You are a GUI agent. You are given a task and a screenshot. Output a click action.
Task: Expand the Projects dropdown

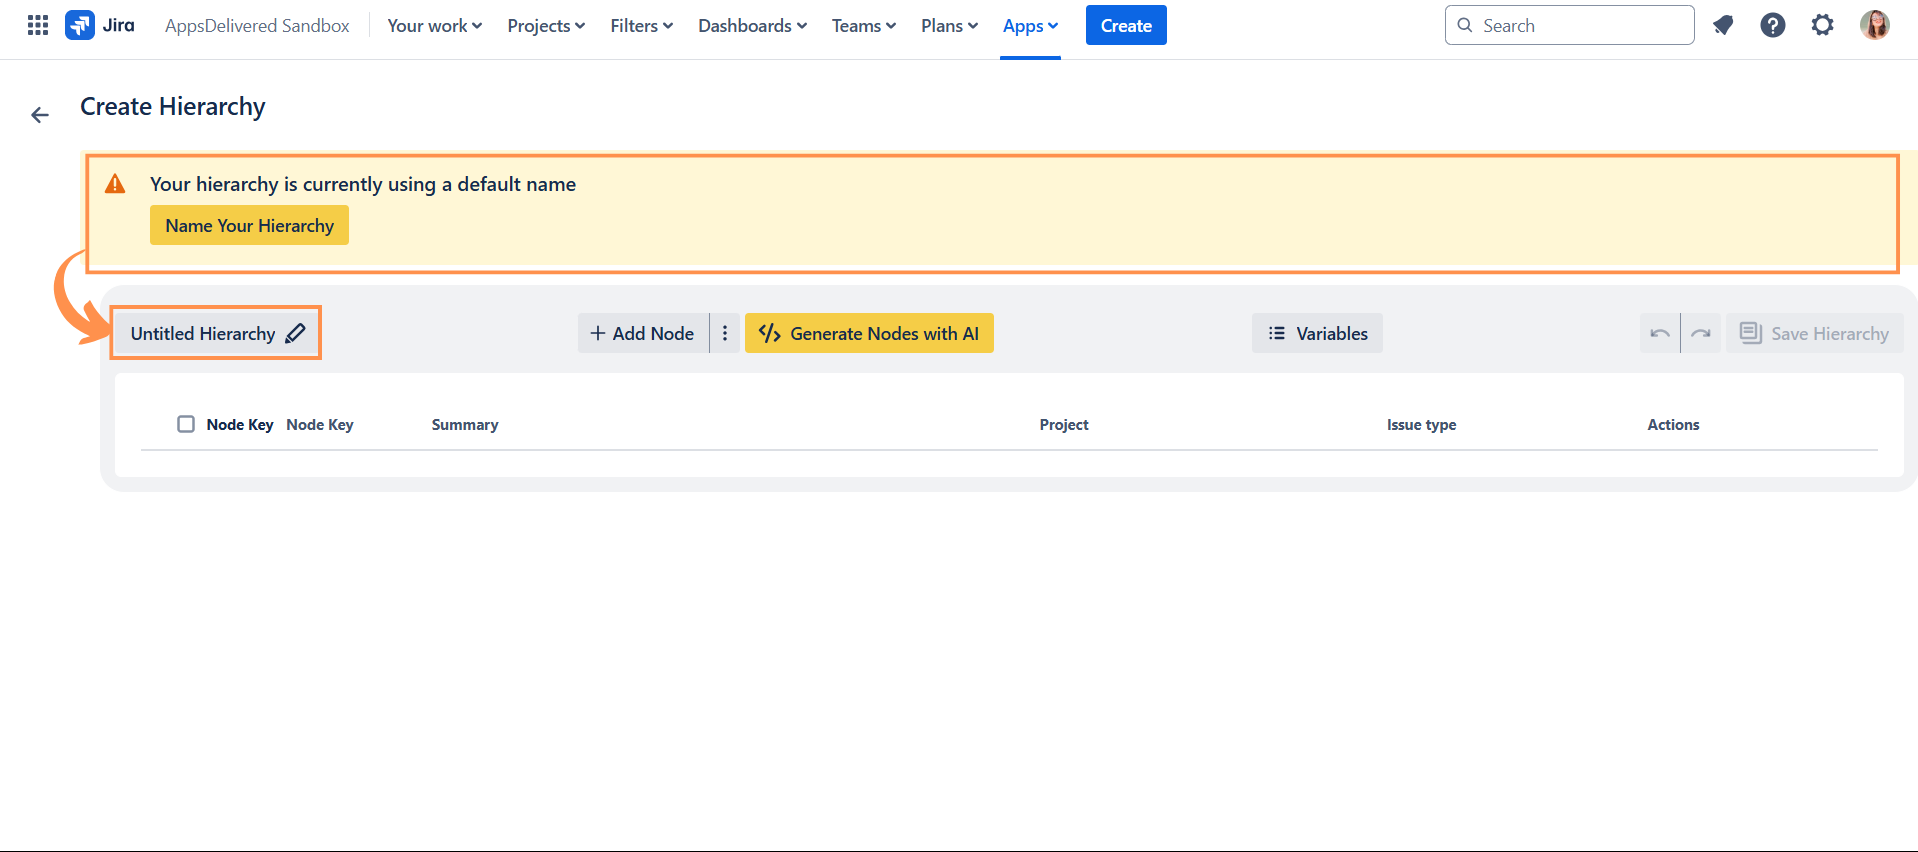point(546,26)
